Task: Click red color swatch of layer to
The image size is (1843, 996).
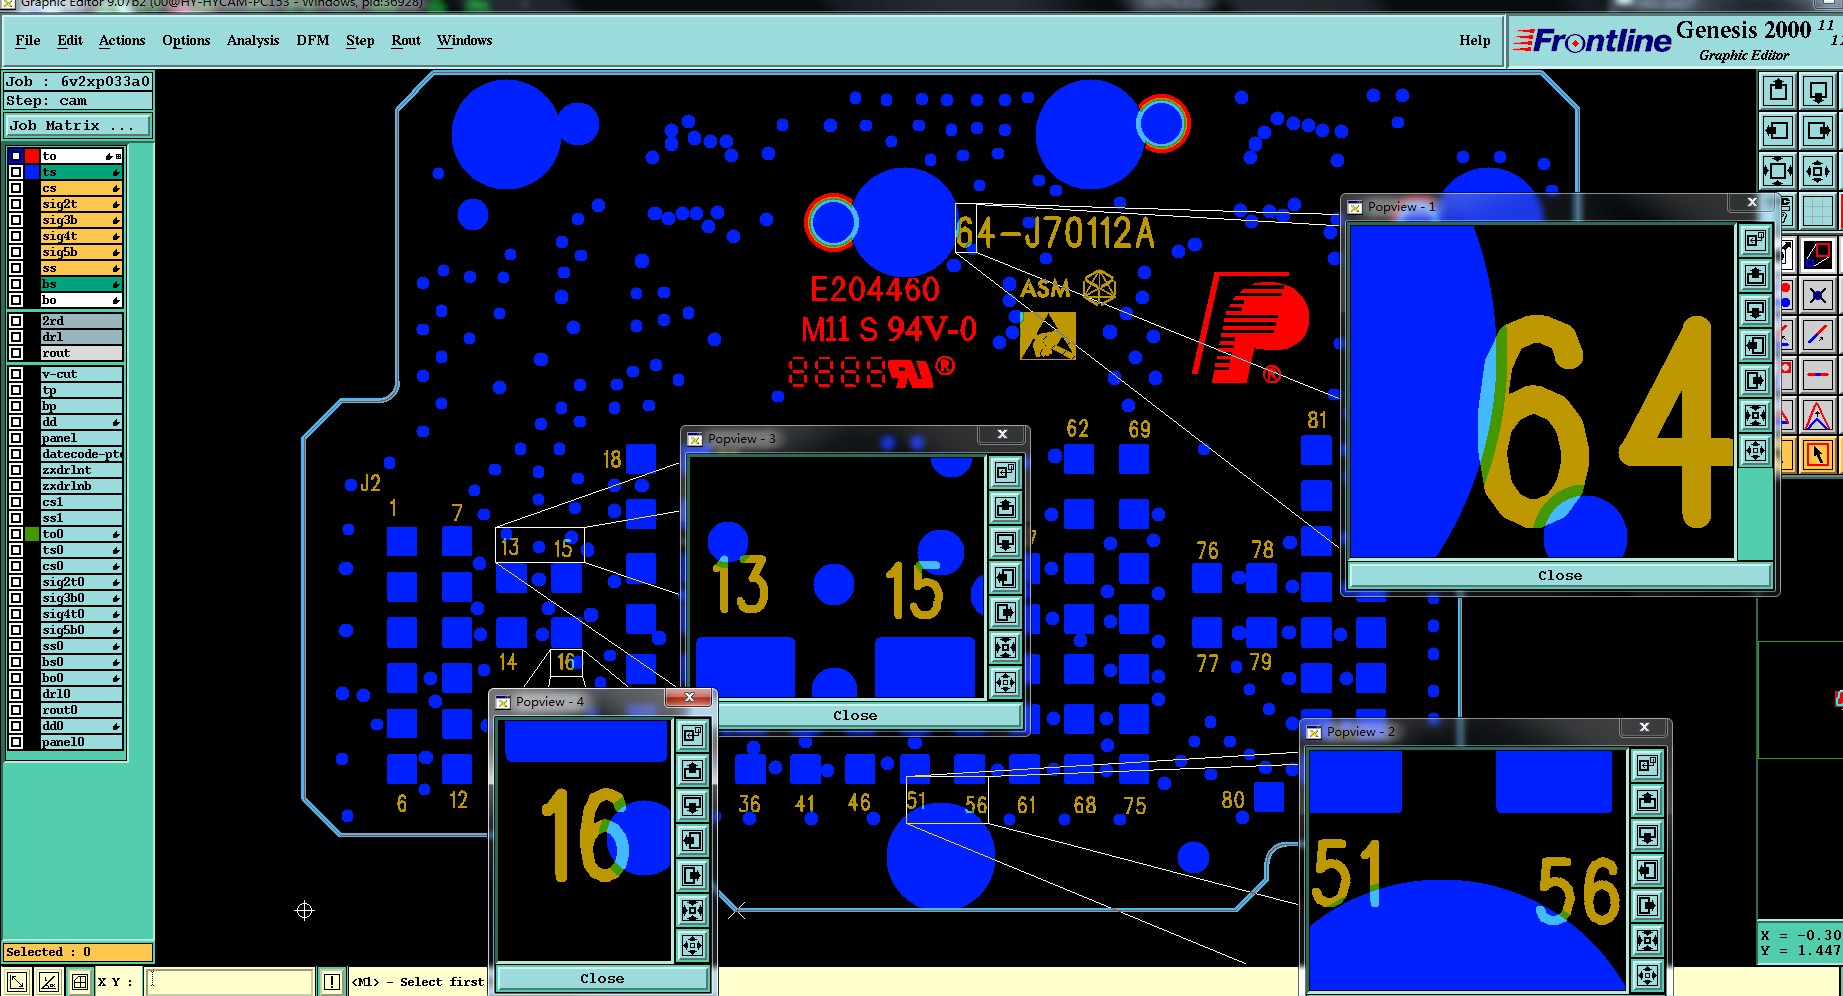Action: tap(32, 156)
